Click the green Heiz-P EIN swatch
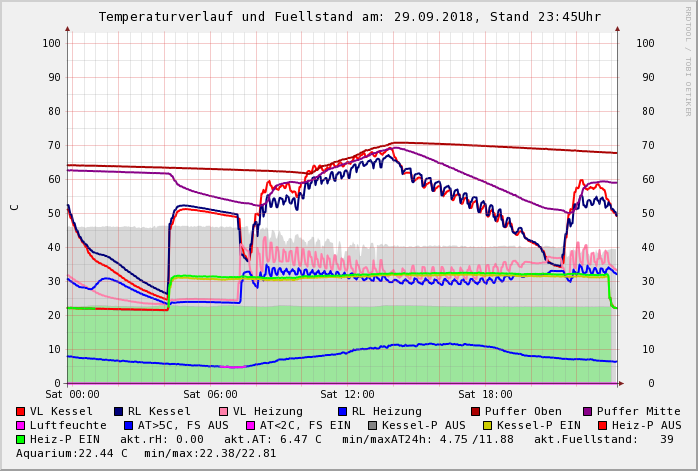Screen dimensions: 698x471 (21, 439)
